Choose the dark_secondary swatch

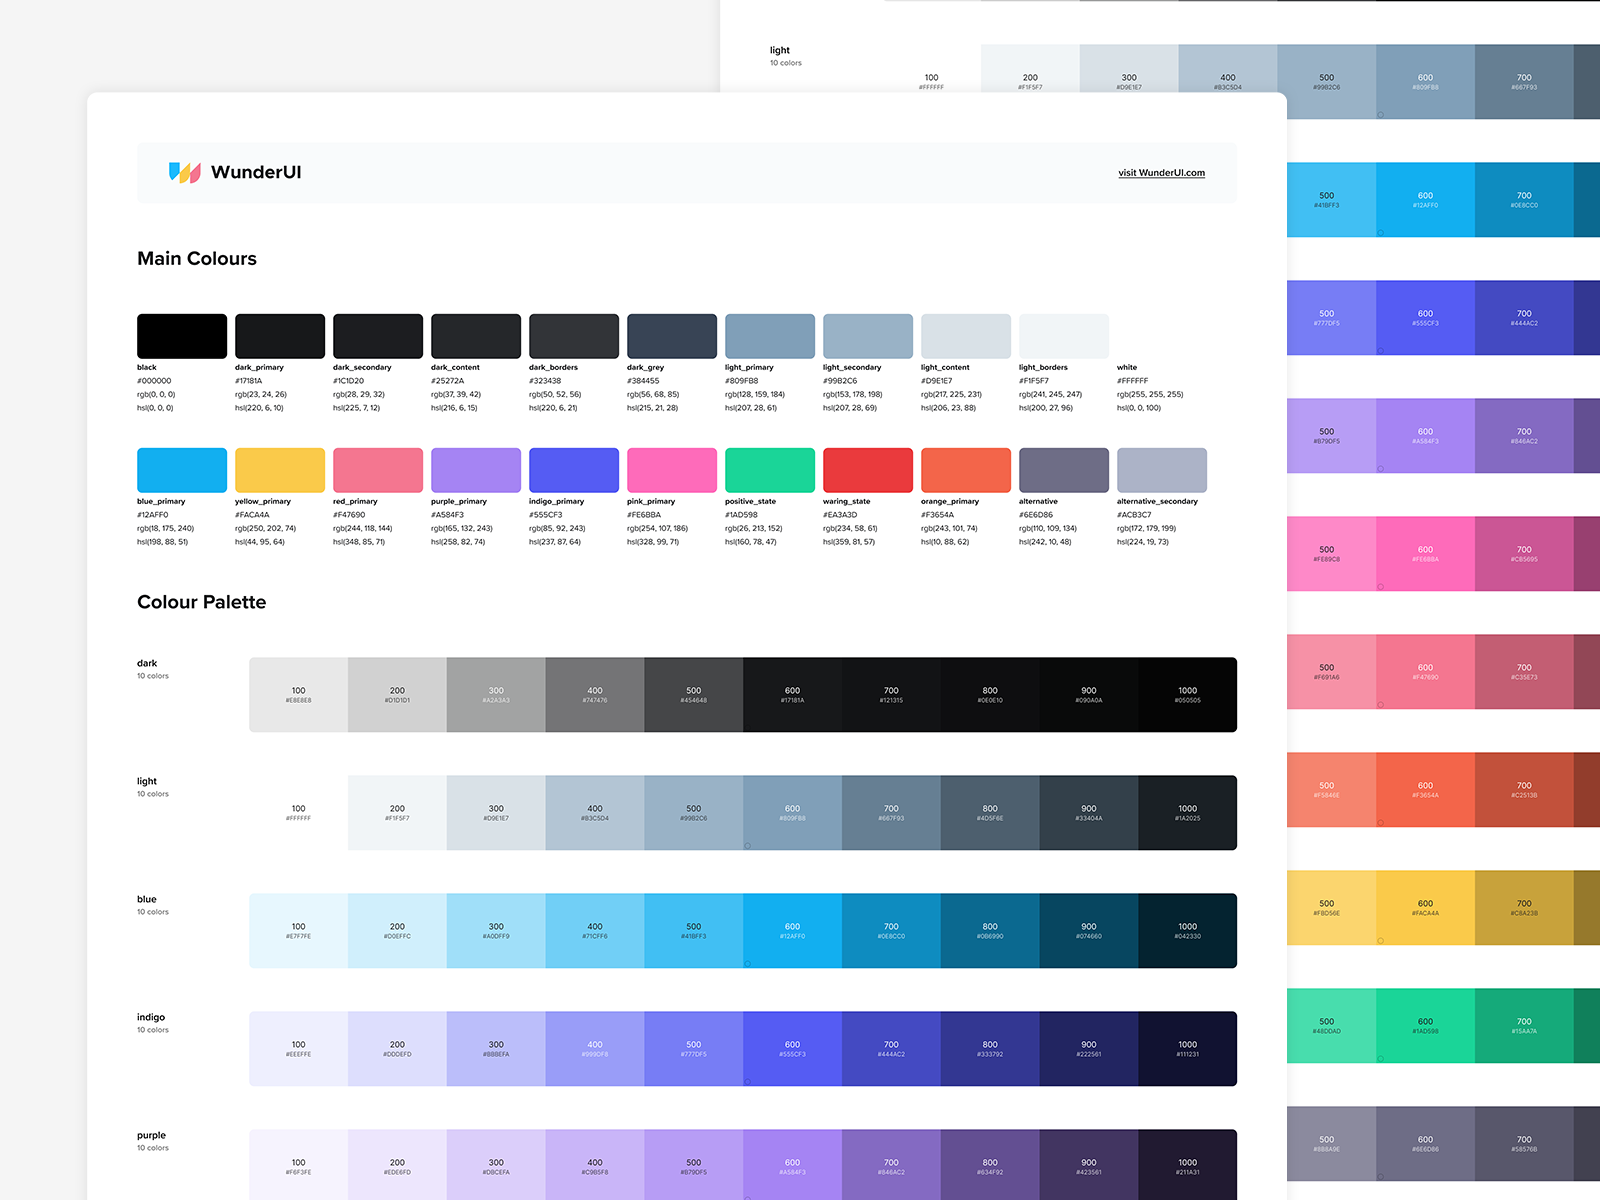click(378, 336)
